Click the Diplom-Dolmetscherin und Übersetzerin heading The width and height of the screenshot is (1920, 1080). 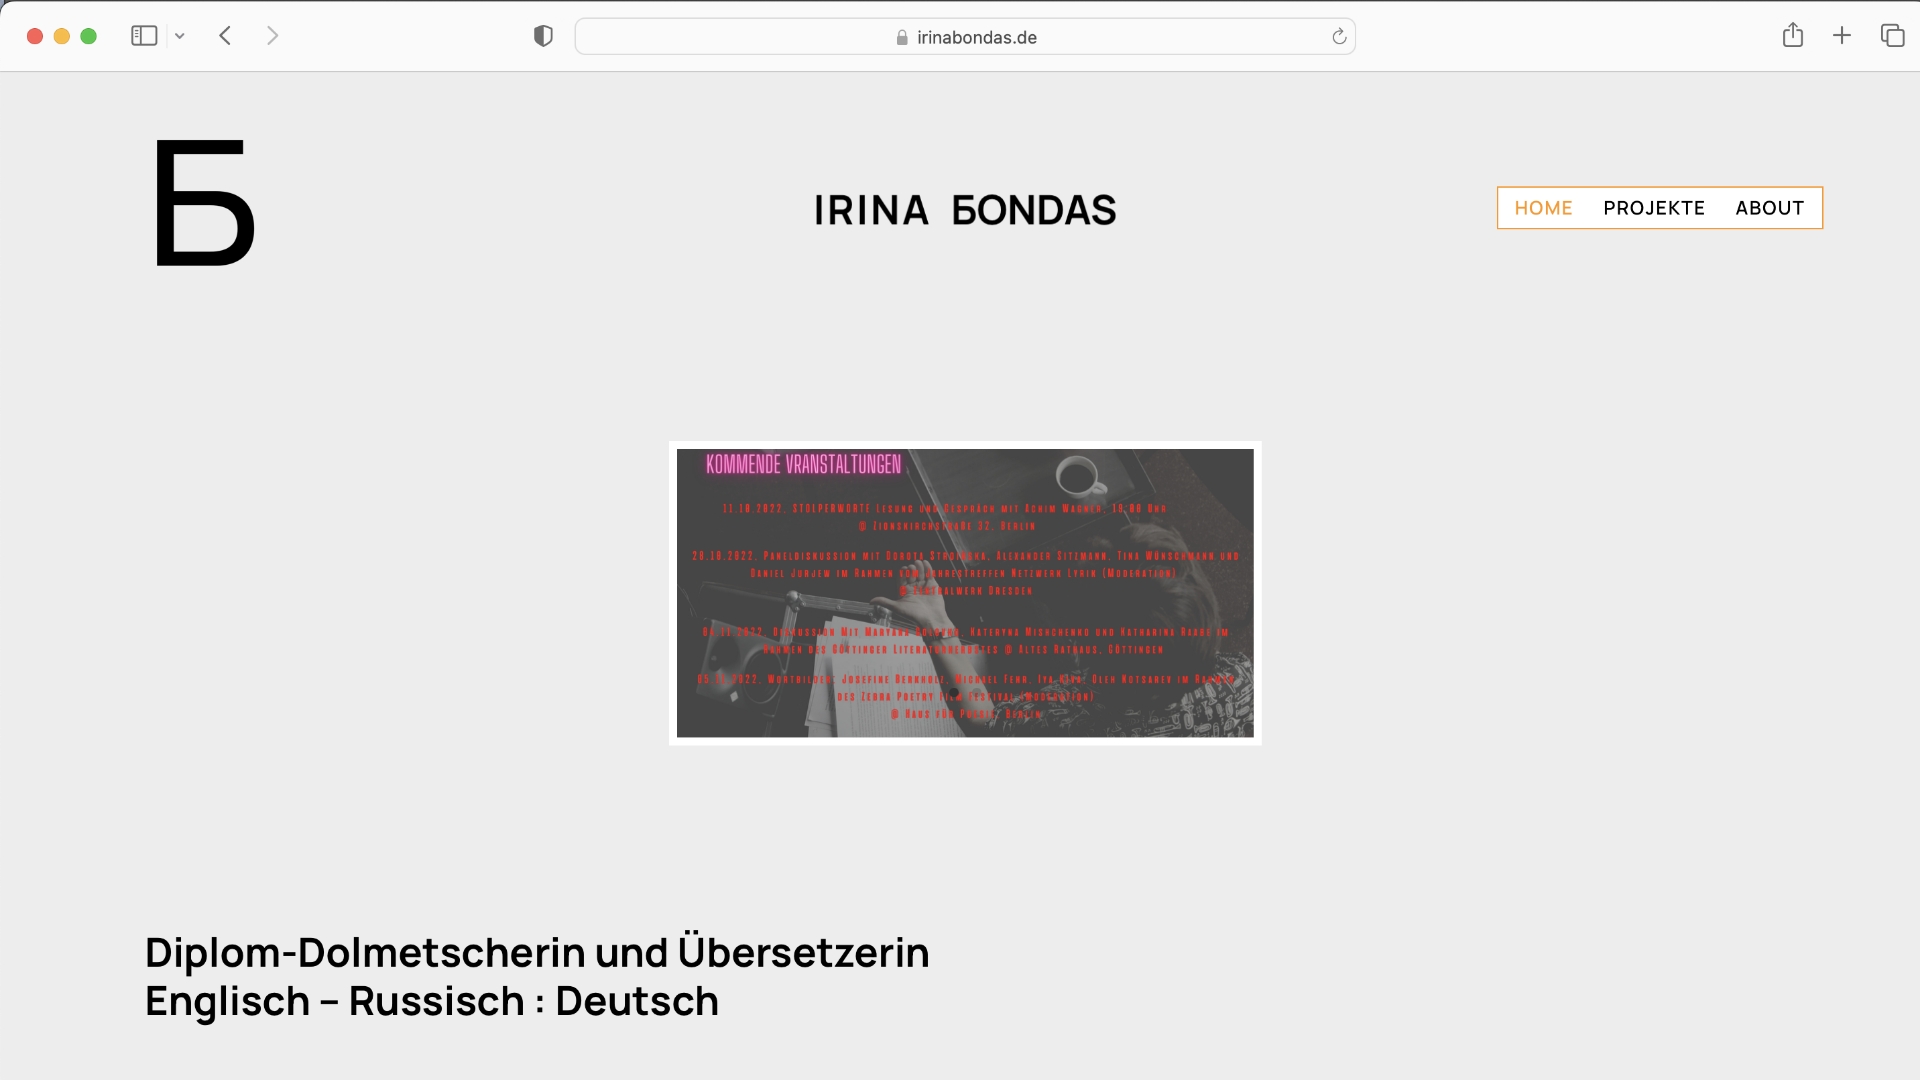pos(537,952)
